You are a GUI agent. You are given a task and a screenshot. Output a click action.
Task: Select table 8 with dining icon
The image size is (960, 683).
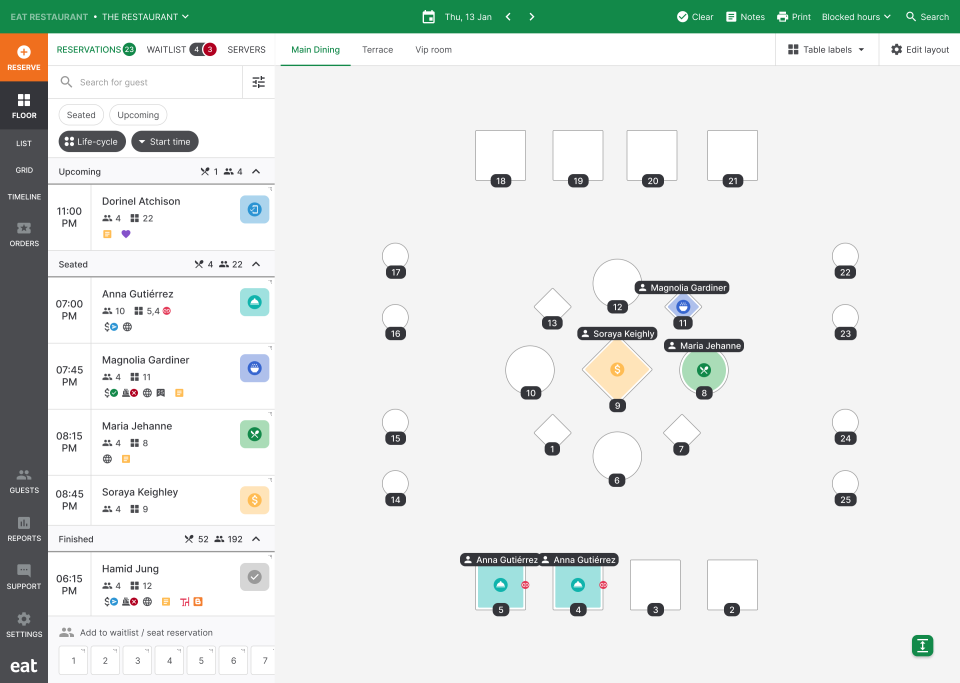[704, 370]
